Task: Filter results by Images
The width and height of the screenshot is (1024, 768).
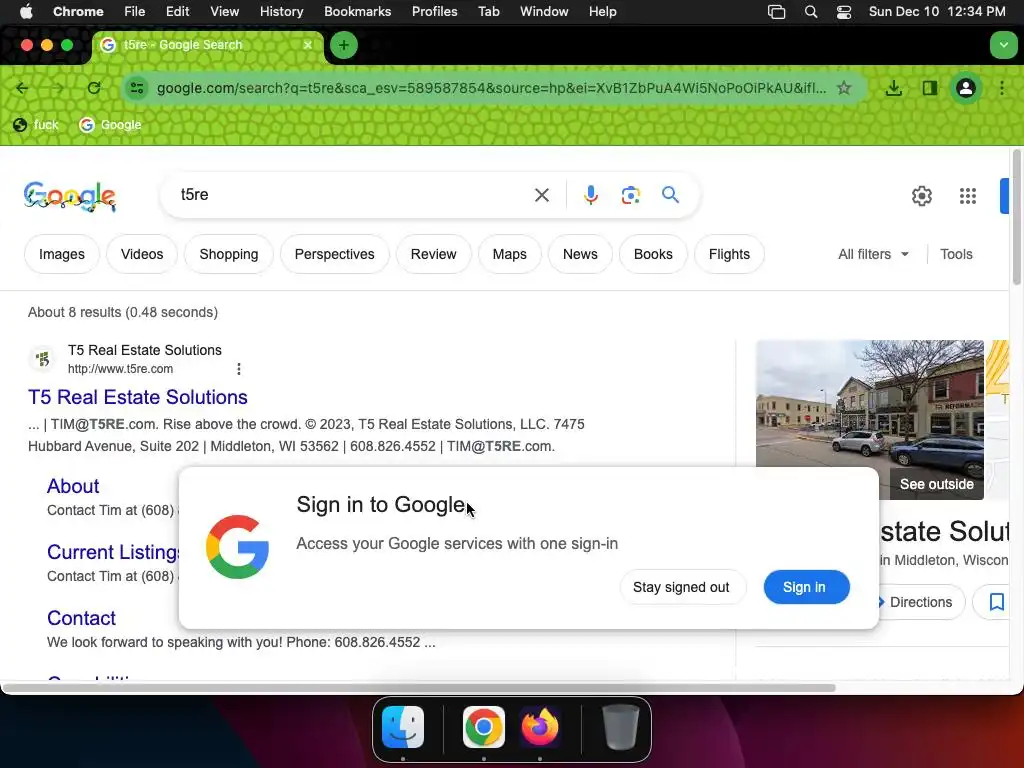Action: pyautogui.click(x=61, y=254)
